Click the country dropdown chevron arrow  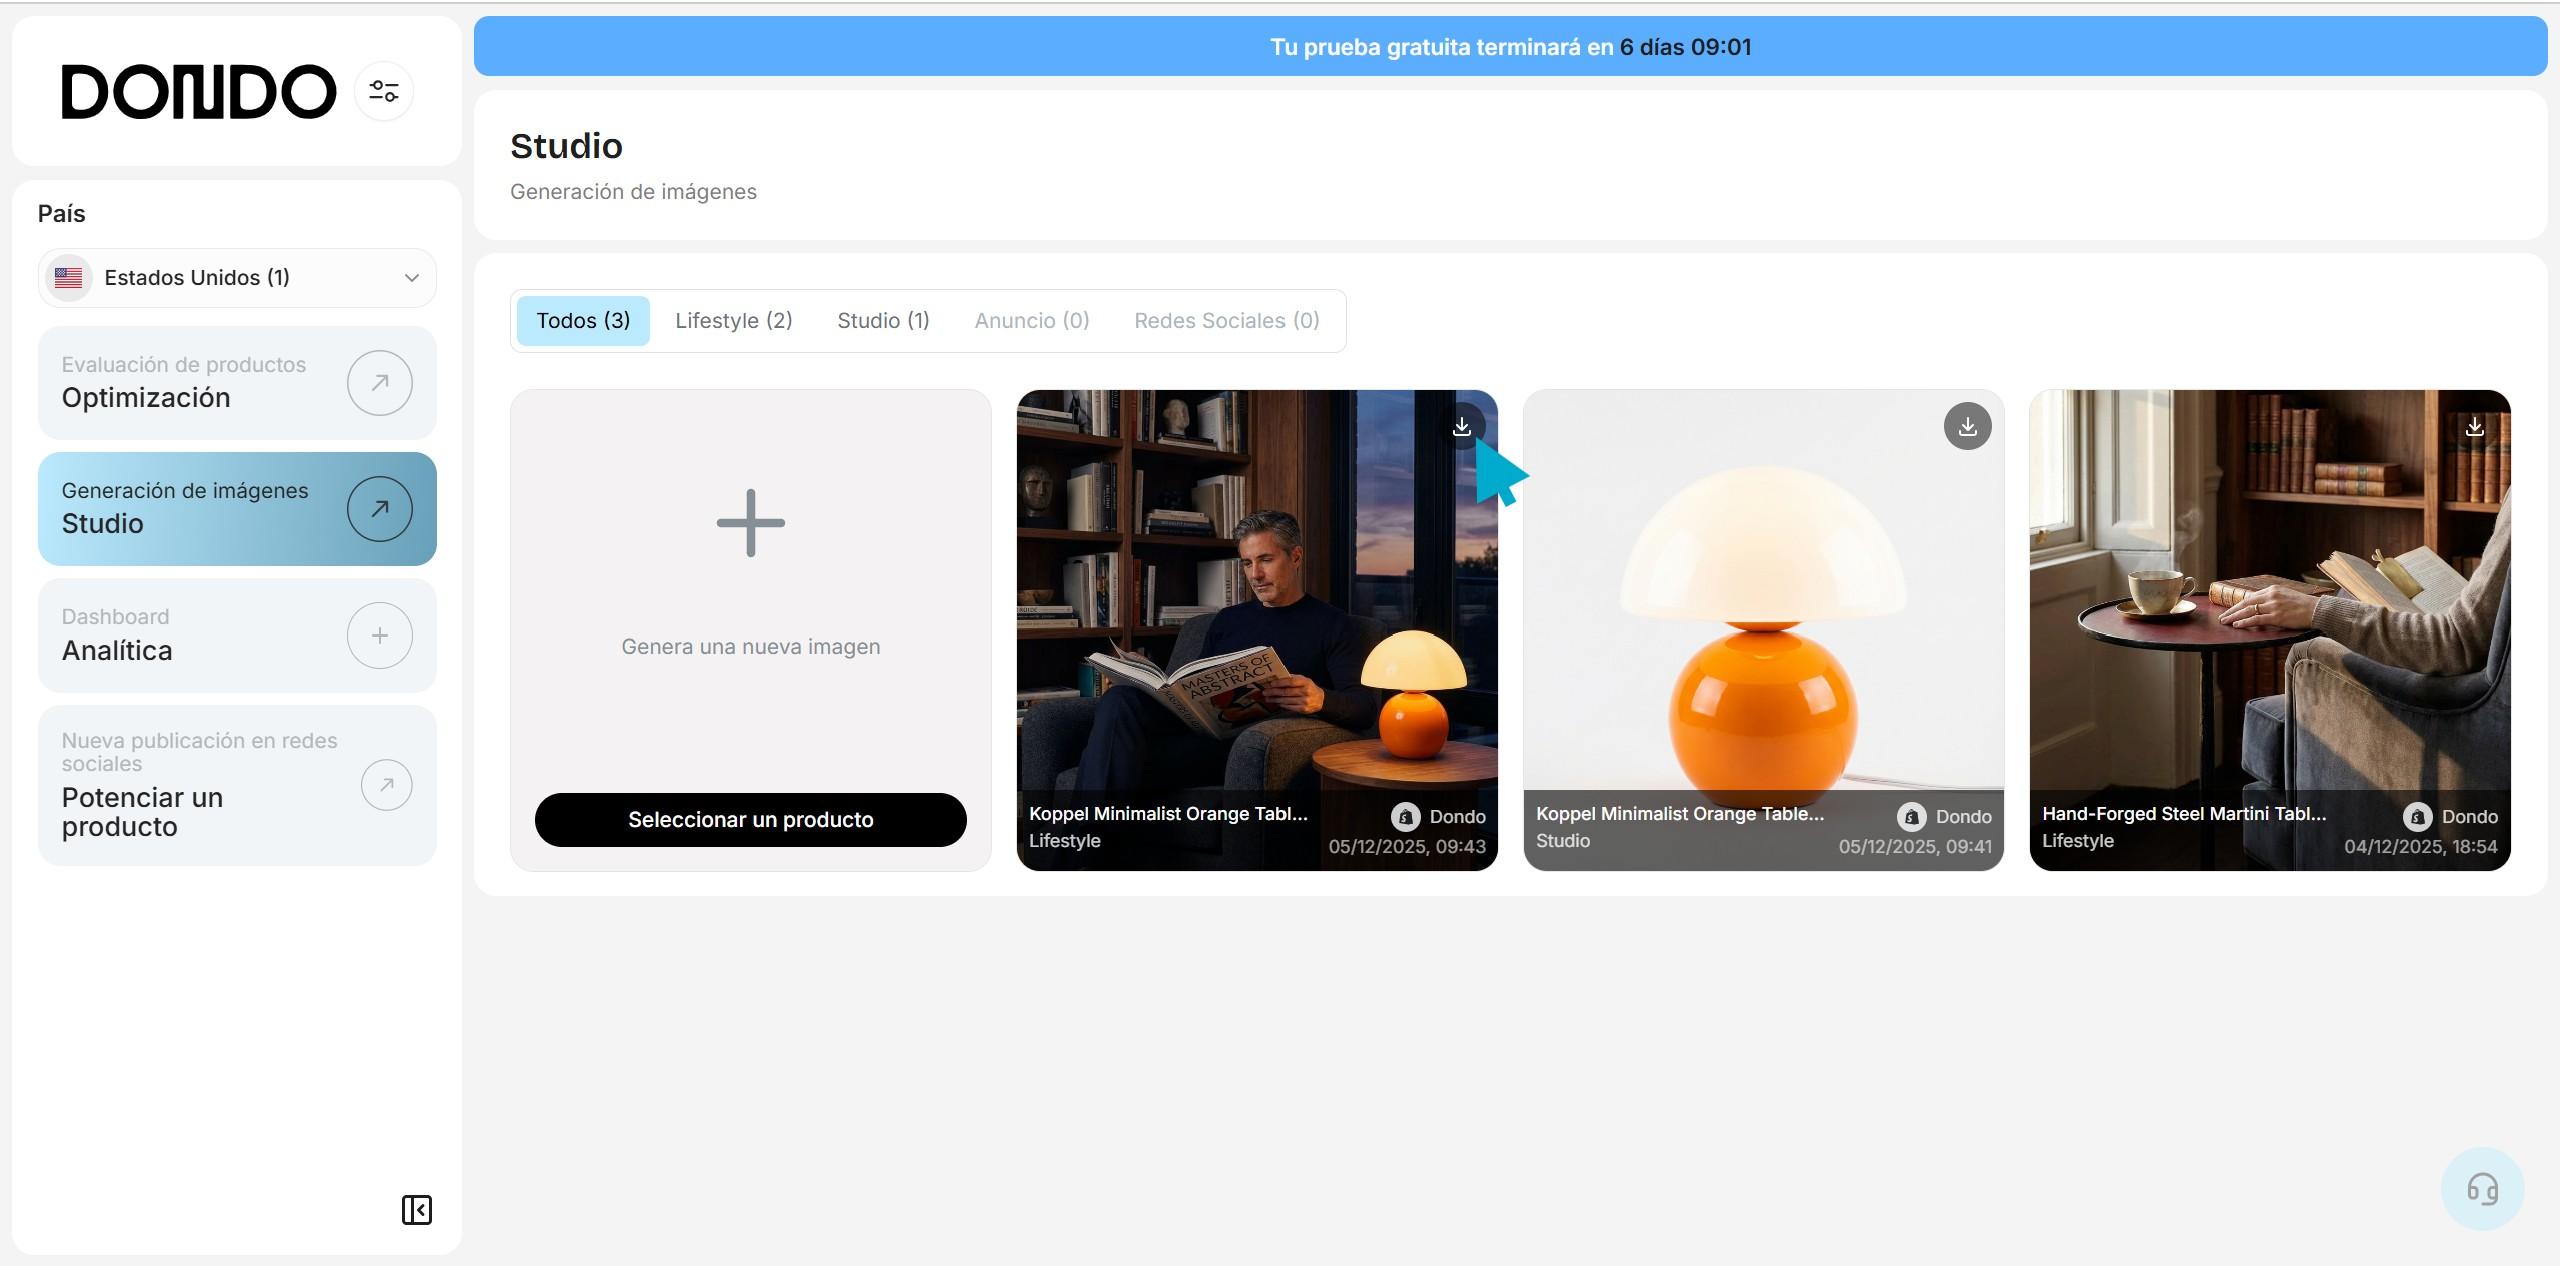411,278
